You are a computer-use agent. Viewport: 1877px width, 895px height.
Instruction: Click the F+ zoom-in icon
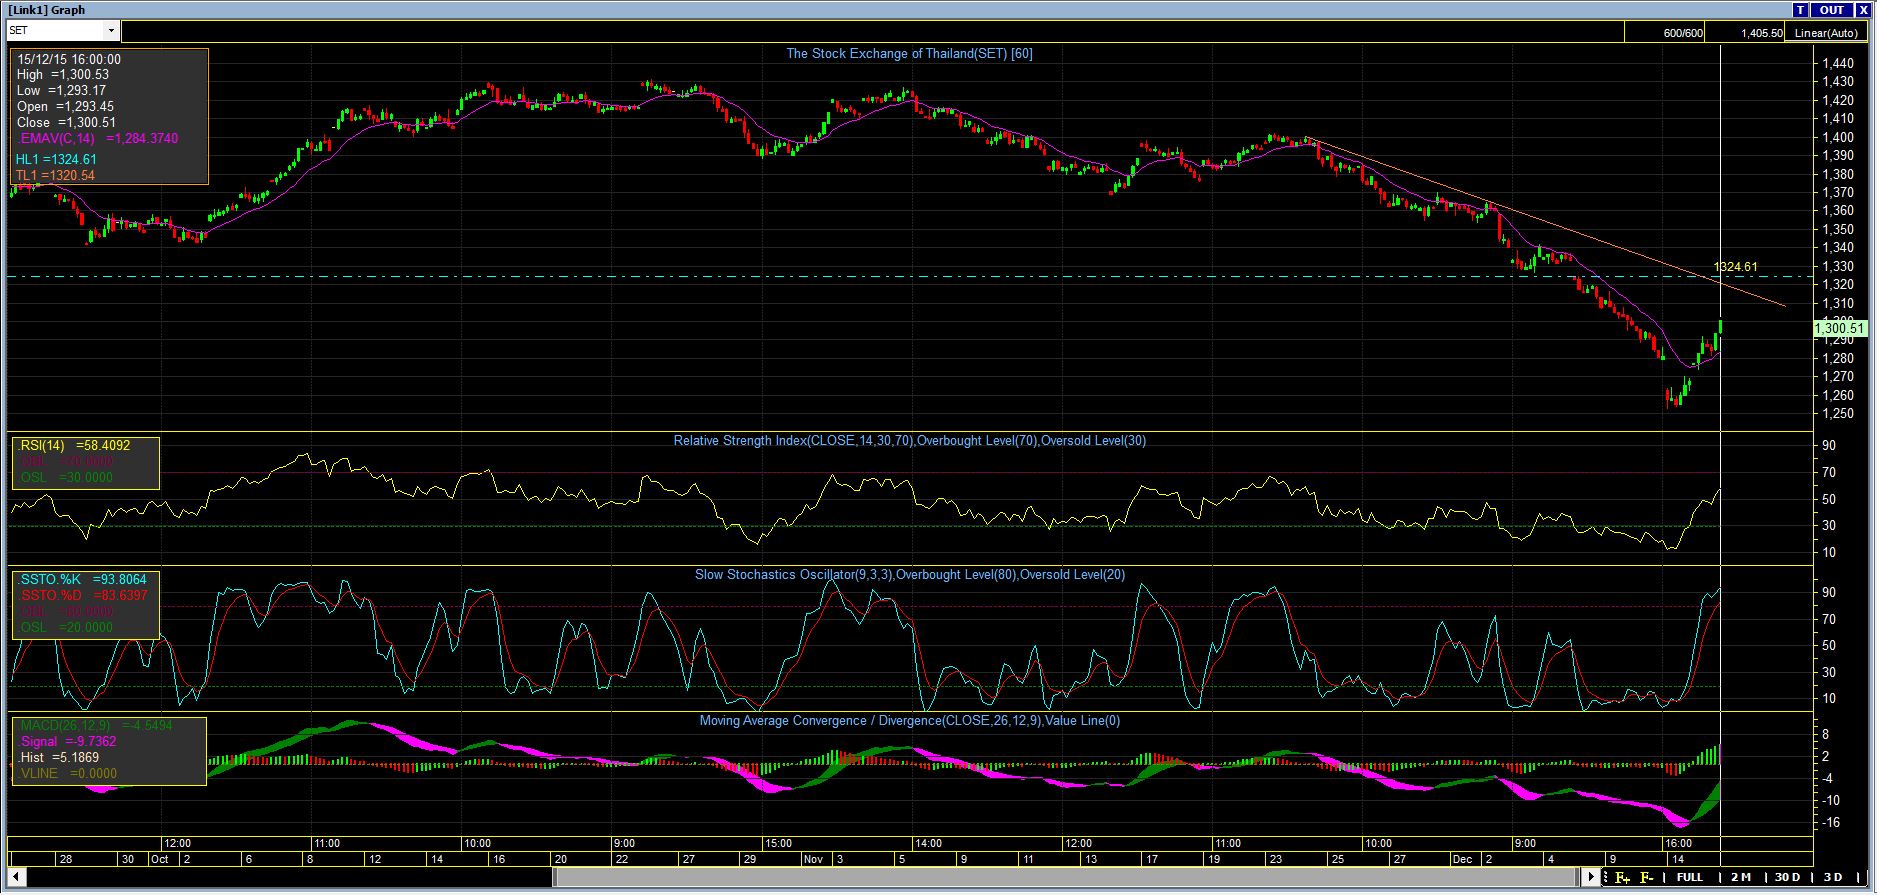coord(1622,877)
